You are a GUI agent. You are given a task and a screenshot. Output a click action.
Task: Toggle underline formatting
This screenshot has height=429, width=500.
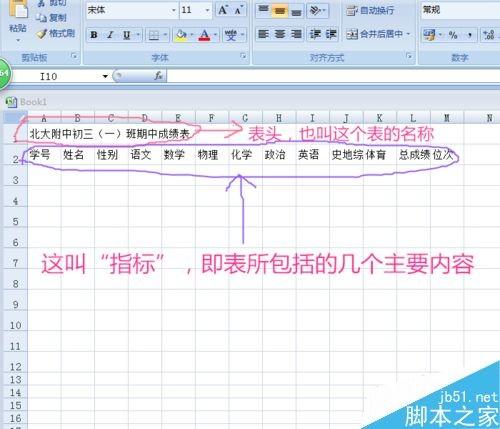[126, 35]
